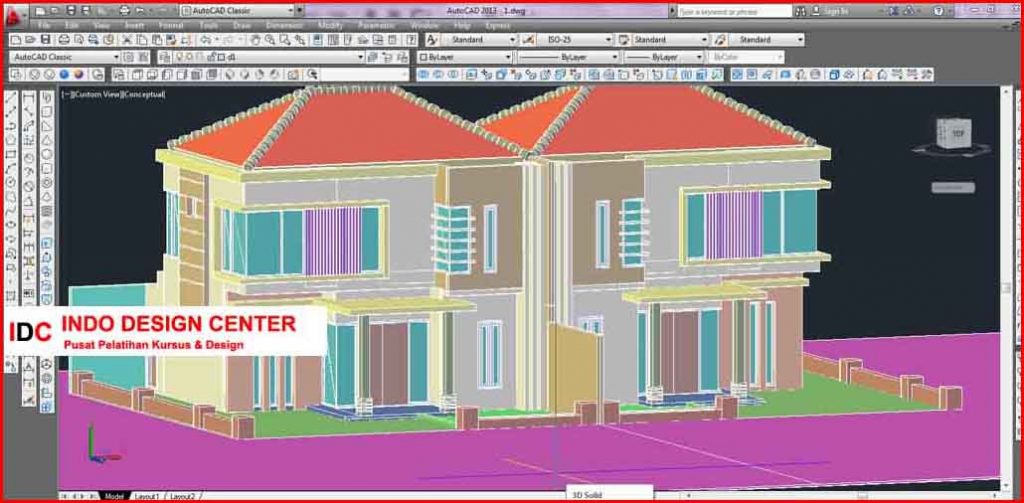The width and height of the screenshot is (1024, 503).
Task: Open the Layer Properties Manager icon
Action: (x=164, y=57)
